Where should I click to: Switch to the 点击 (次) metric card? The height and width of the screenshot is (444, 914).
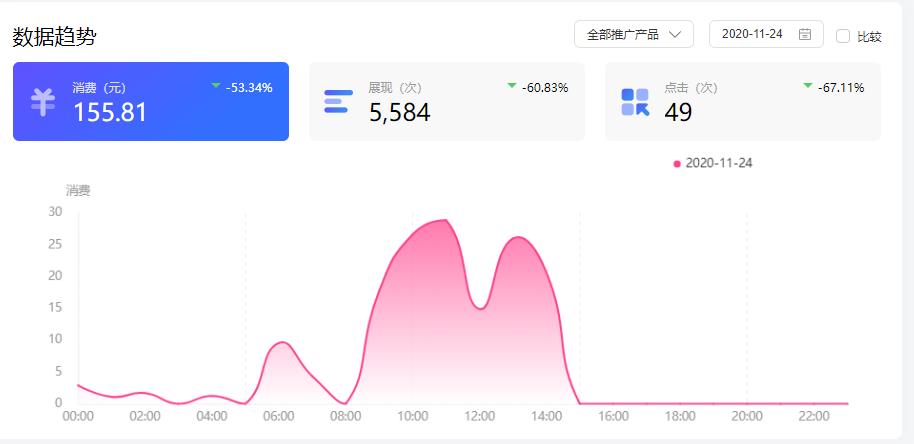click(x=742, y=101)
